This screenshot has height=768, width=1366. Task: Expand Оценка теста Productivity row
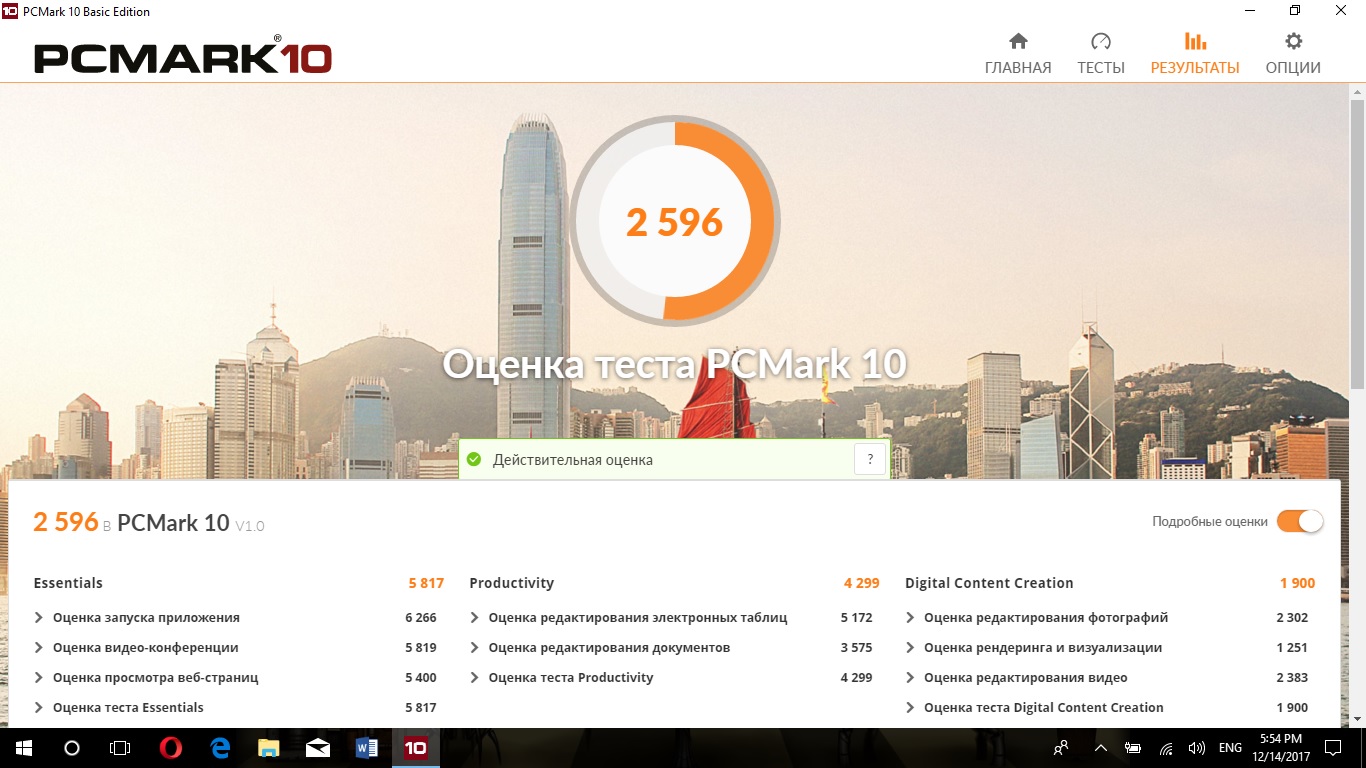tap(671, 677)
